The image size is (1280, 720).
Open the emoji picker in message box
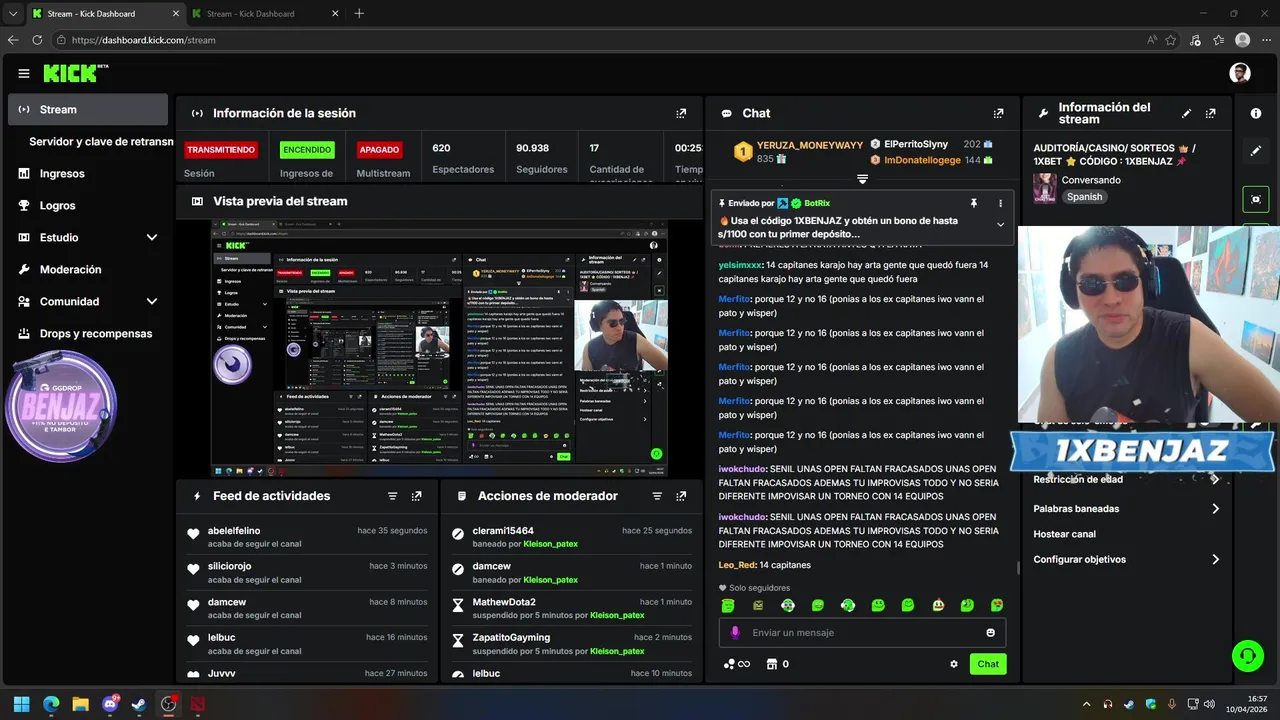[991, 632]
